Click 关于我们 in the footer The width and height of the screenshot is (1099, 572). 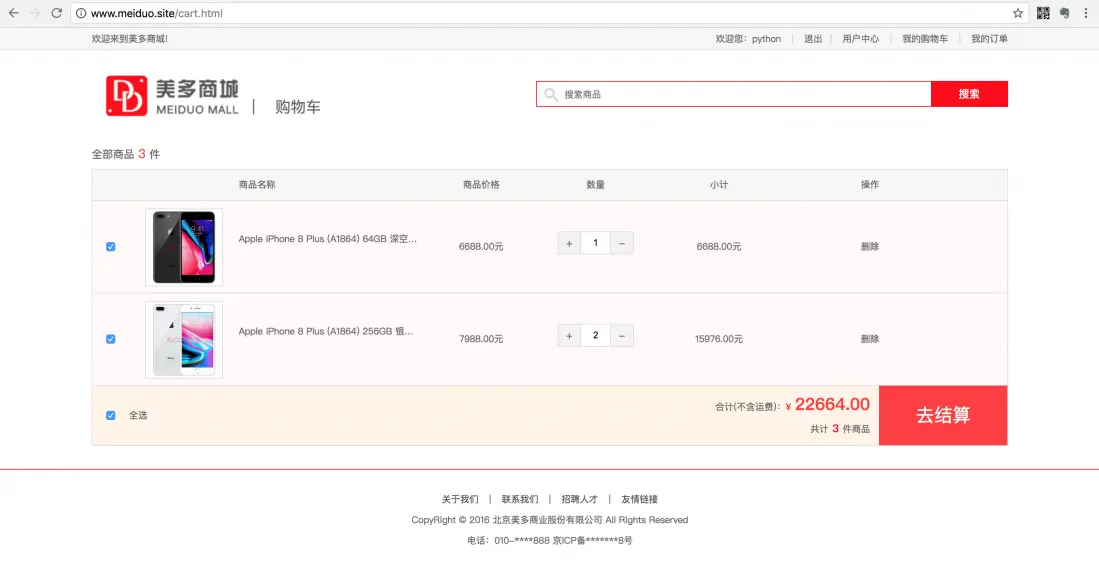pyautogui.click(x=460, y=499)
